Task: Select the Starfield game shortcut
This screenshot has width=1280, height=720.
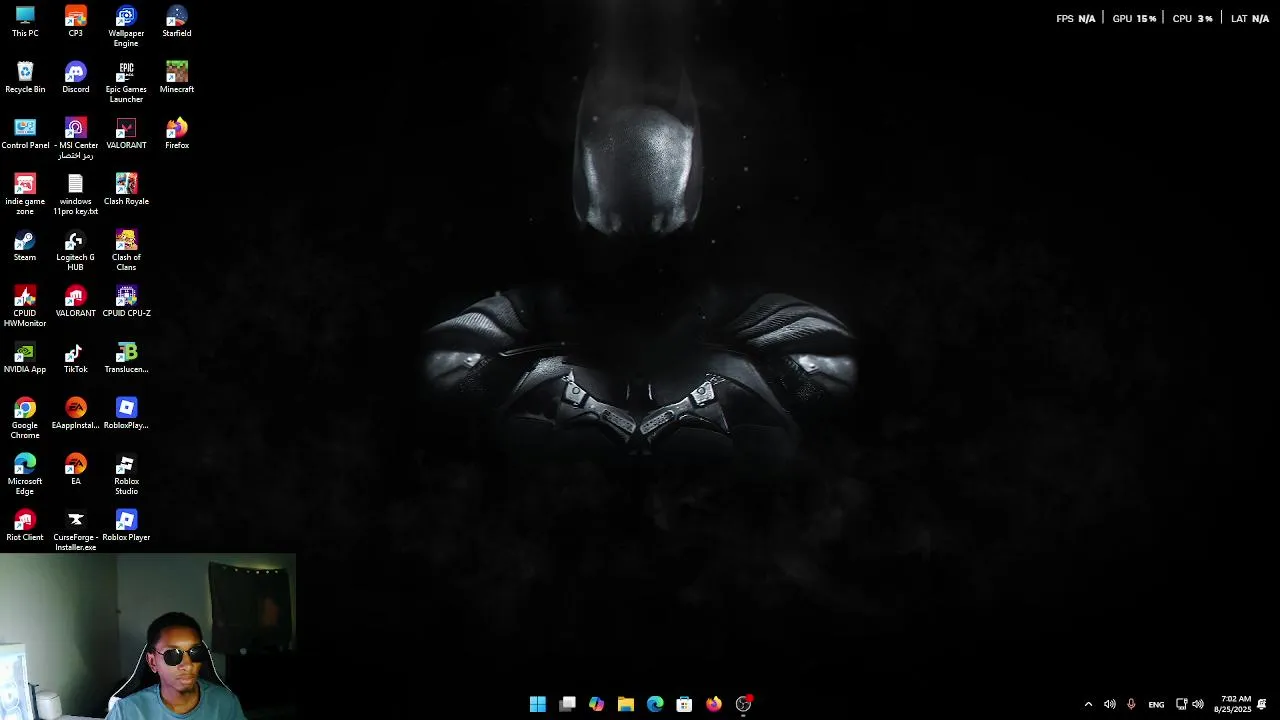Action: pos(177,21)
